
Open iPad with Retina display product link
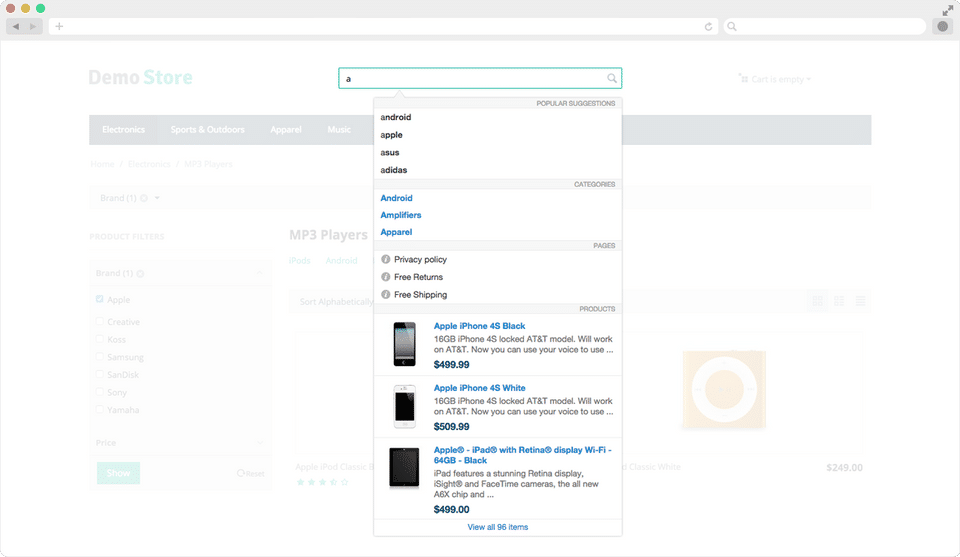tap(522, 455)
